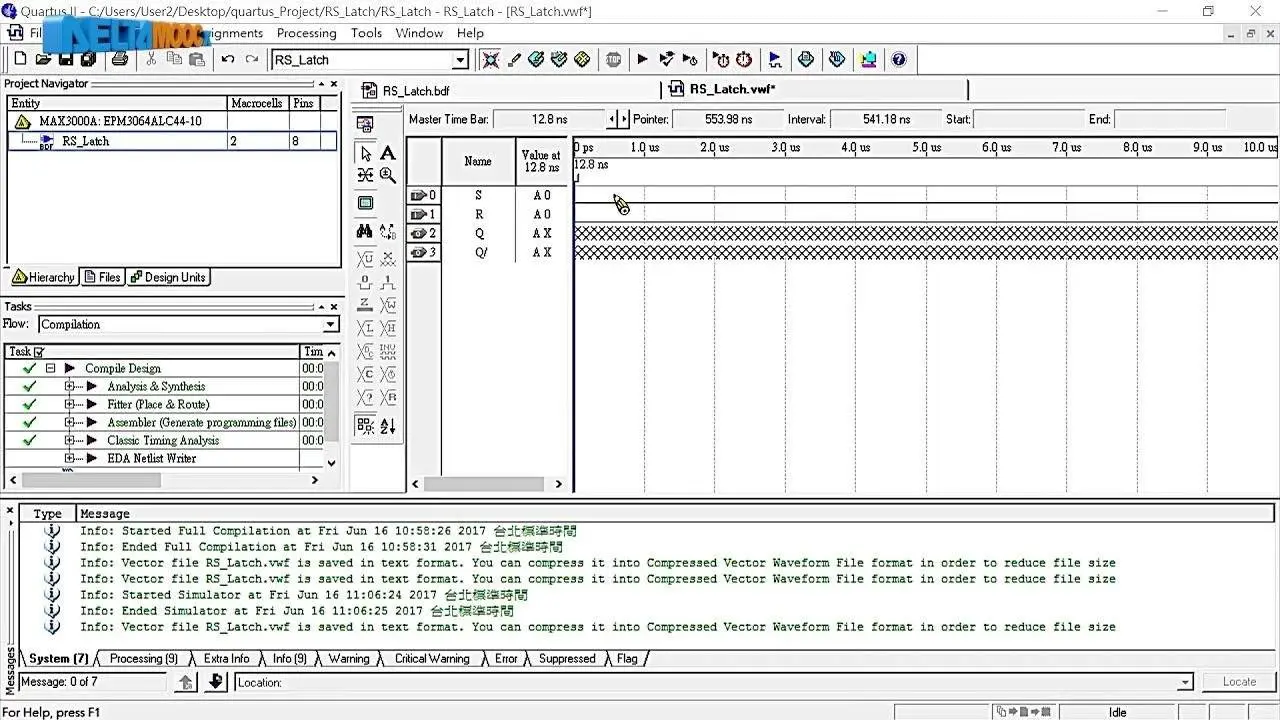Click the Overwrite Clock icon
Viewport: 1280px width, 720px height.
click(388, 374)
